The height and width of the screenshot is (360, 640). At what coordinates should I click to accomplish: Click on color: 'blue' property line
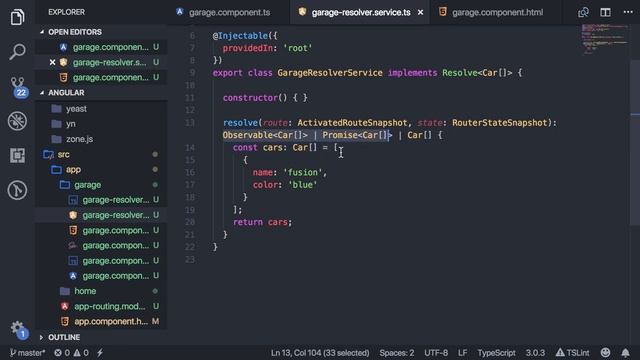click(x=284, y=184)
